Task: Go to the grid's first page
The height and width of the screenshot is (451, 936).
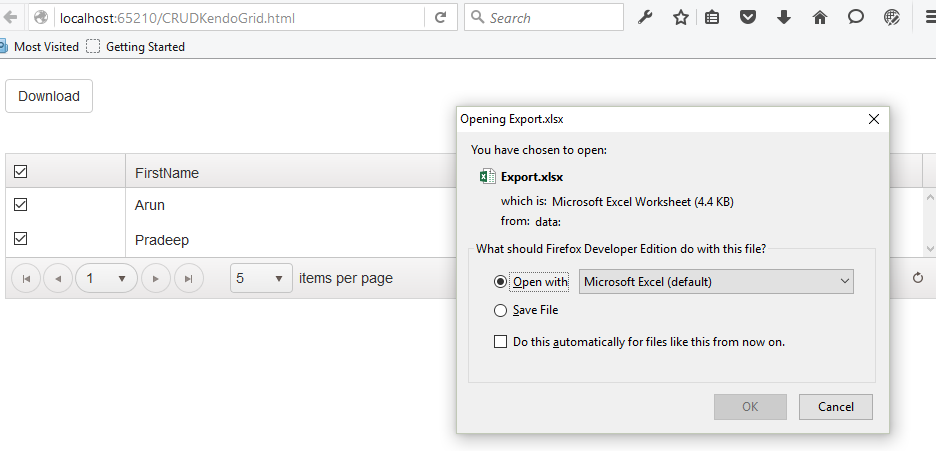Action: click(x=26, y=278)
